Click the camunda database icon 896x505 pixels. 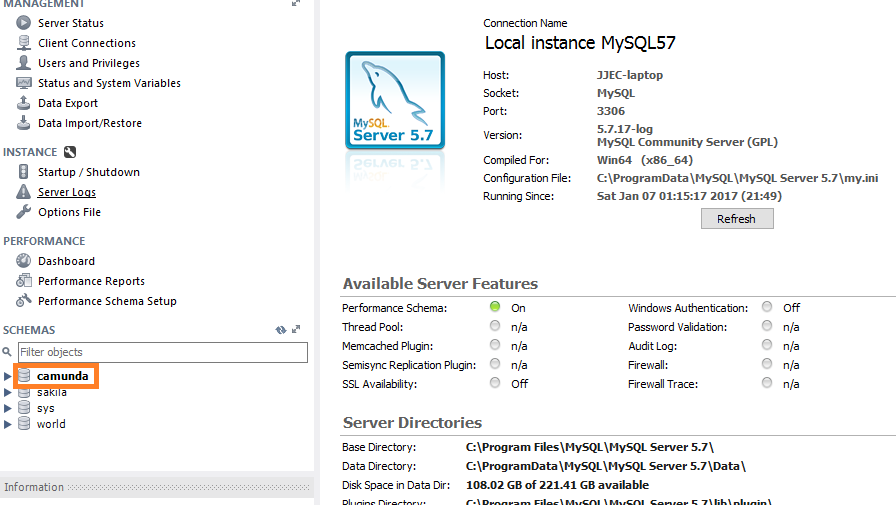tap(24, 375)
